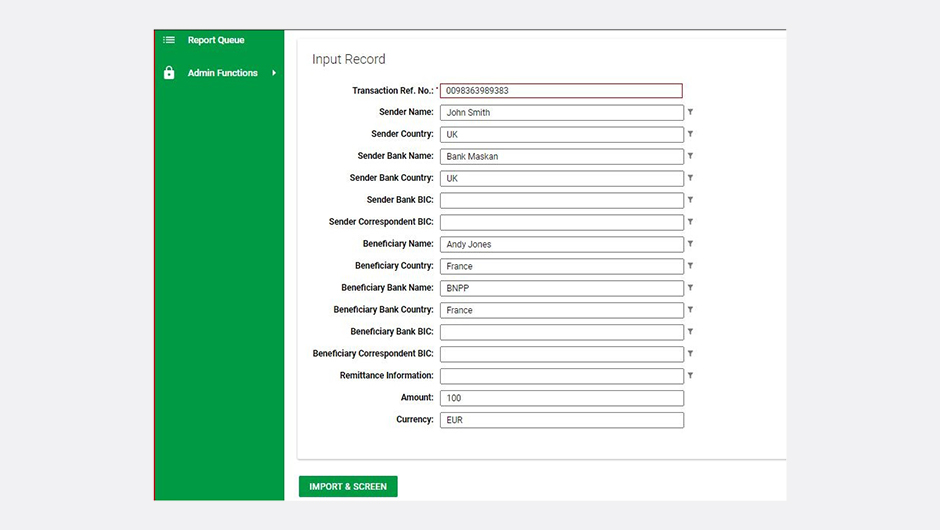The width and height of the screenshot is (940, 530).
Task: Click the empty Beneficiary Bank BIC field
Action: 562,332
